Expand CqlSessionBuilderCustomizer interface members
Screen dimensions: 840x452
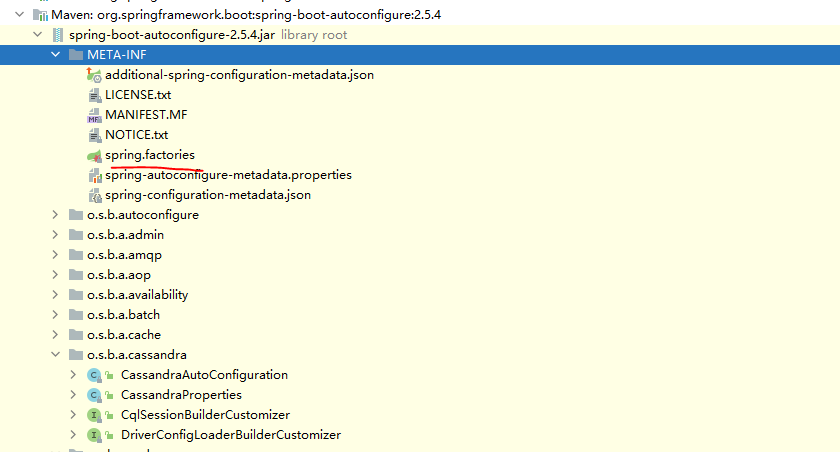[x=73, y=415]
